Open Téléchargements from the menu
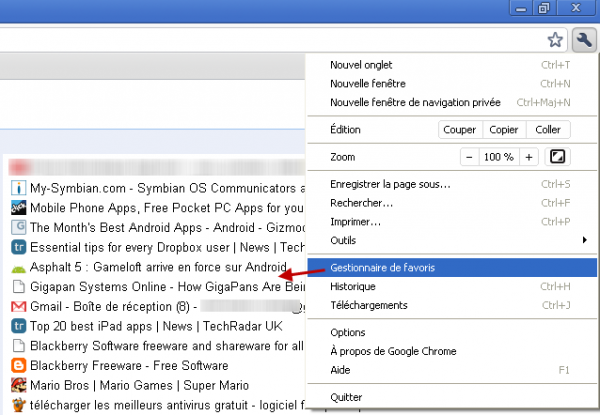Viewport: 600px width, 415px height. [368, 305]
